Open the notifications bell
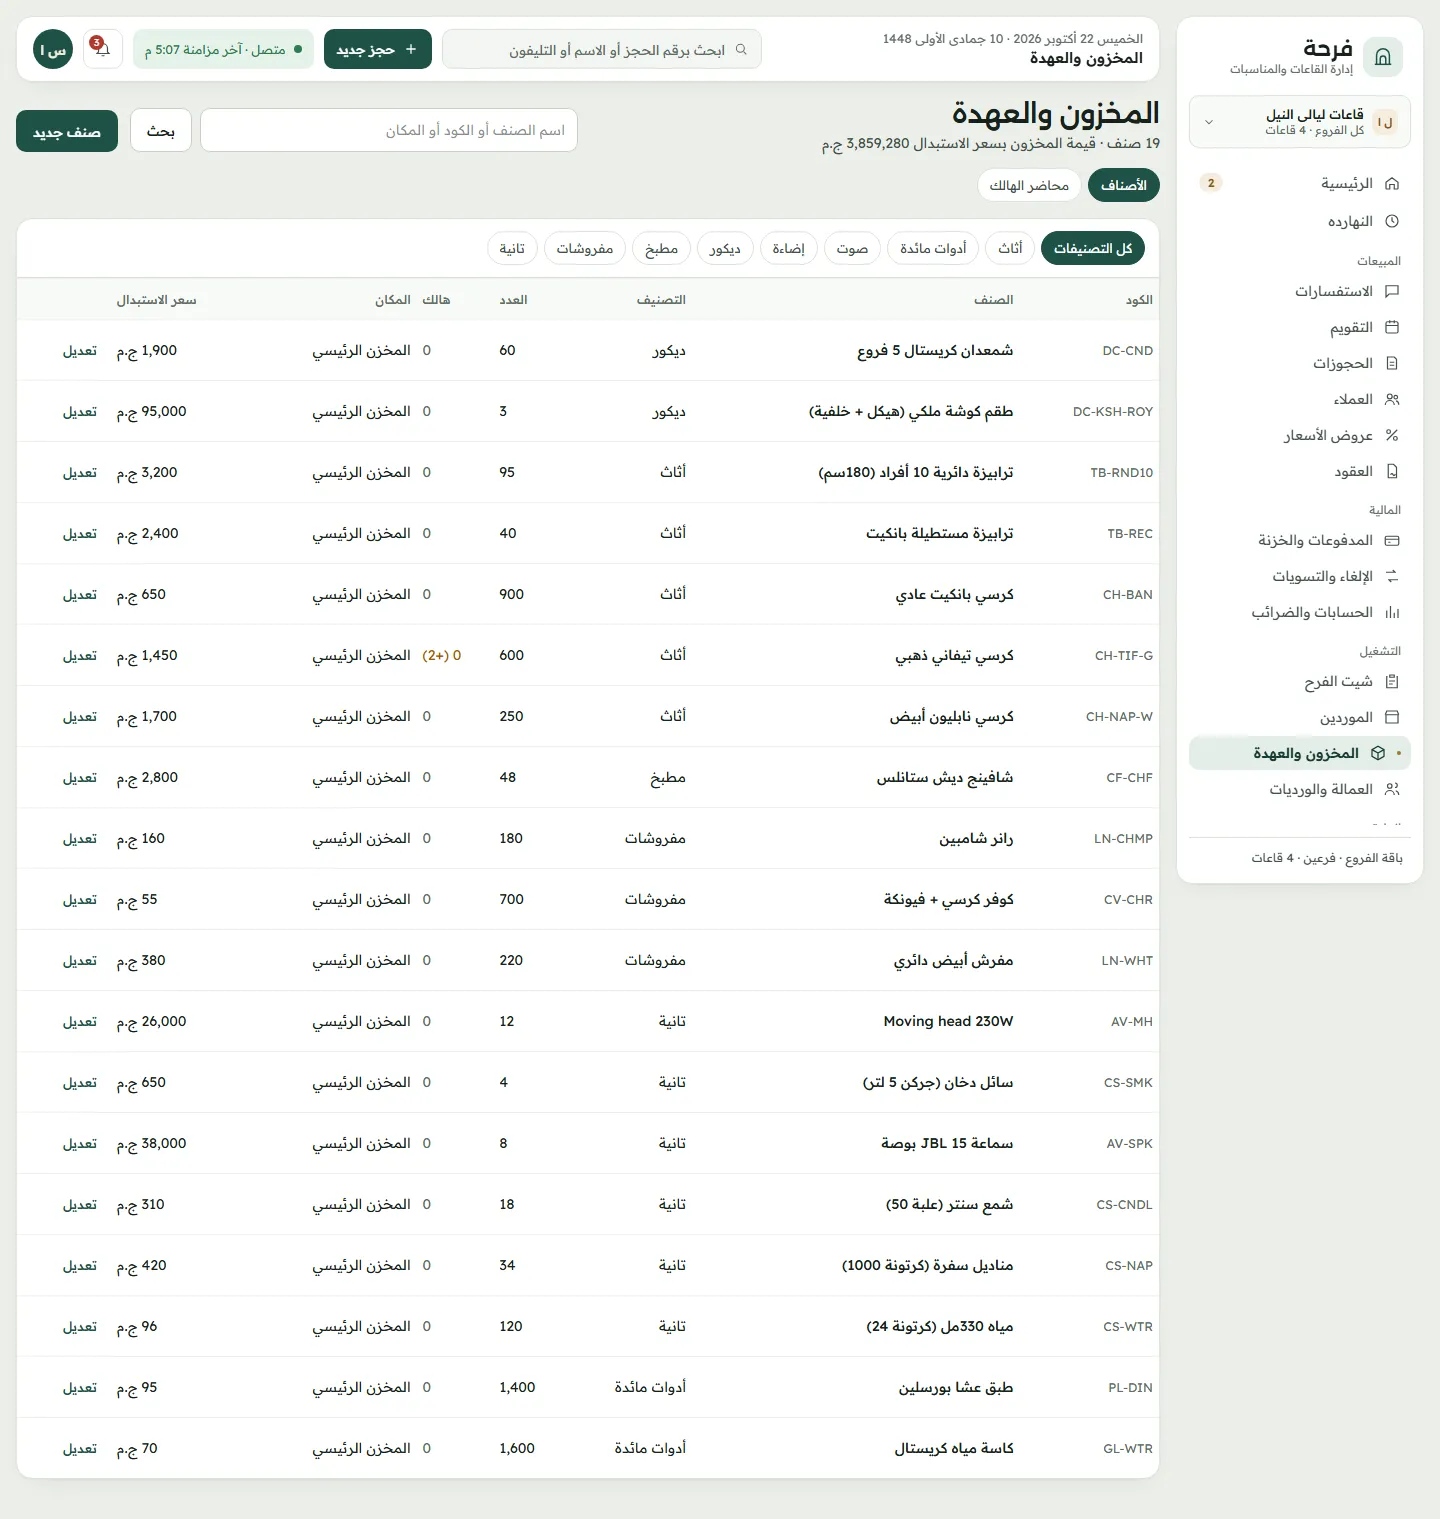The height and width of the screenshot is (1519, 1440). click(x=102, y=49)
